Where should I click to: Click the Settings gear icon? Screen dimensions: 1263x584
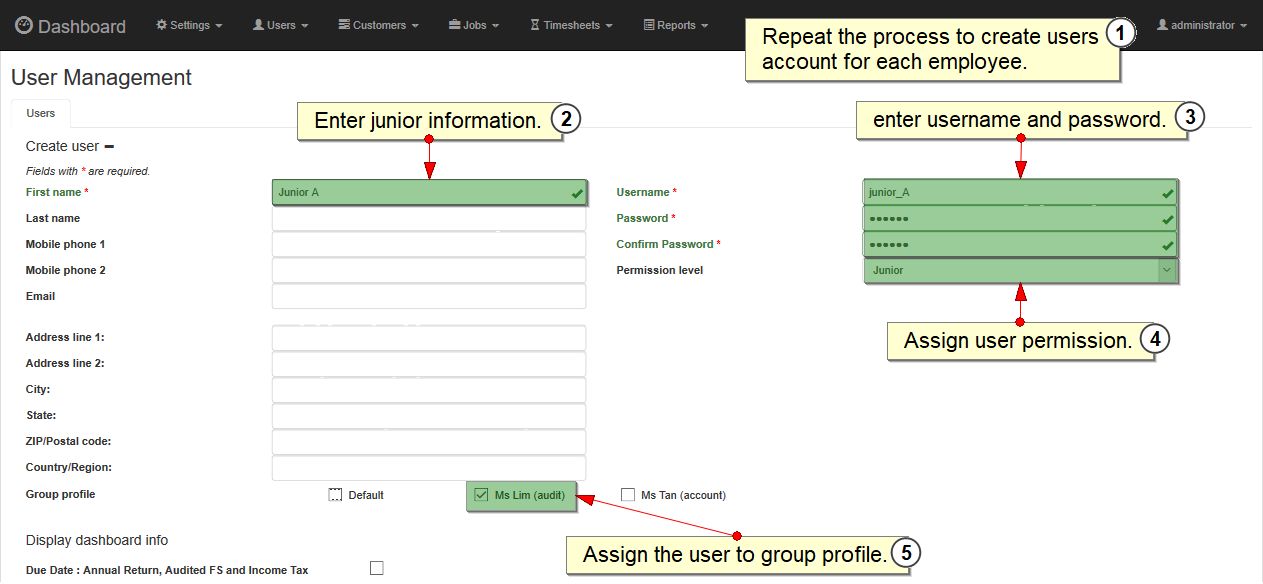tap(162, 25)
